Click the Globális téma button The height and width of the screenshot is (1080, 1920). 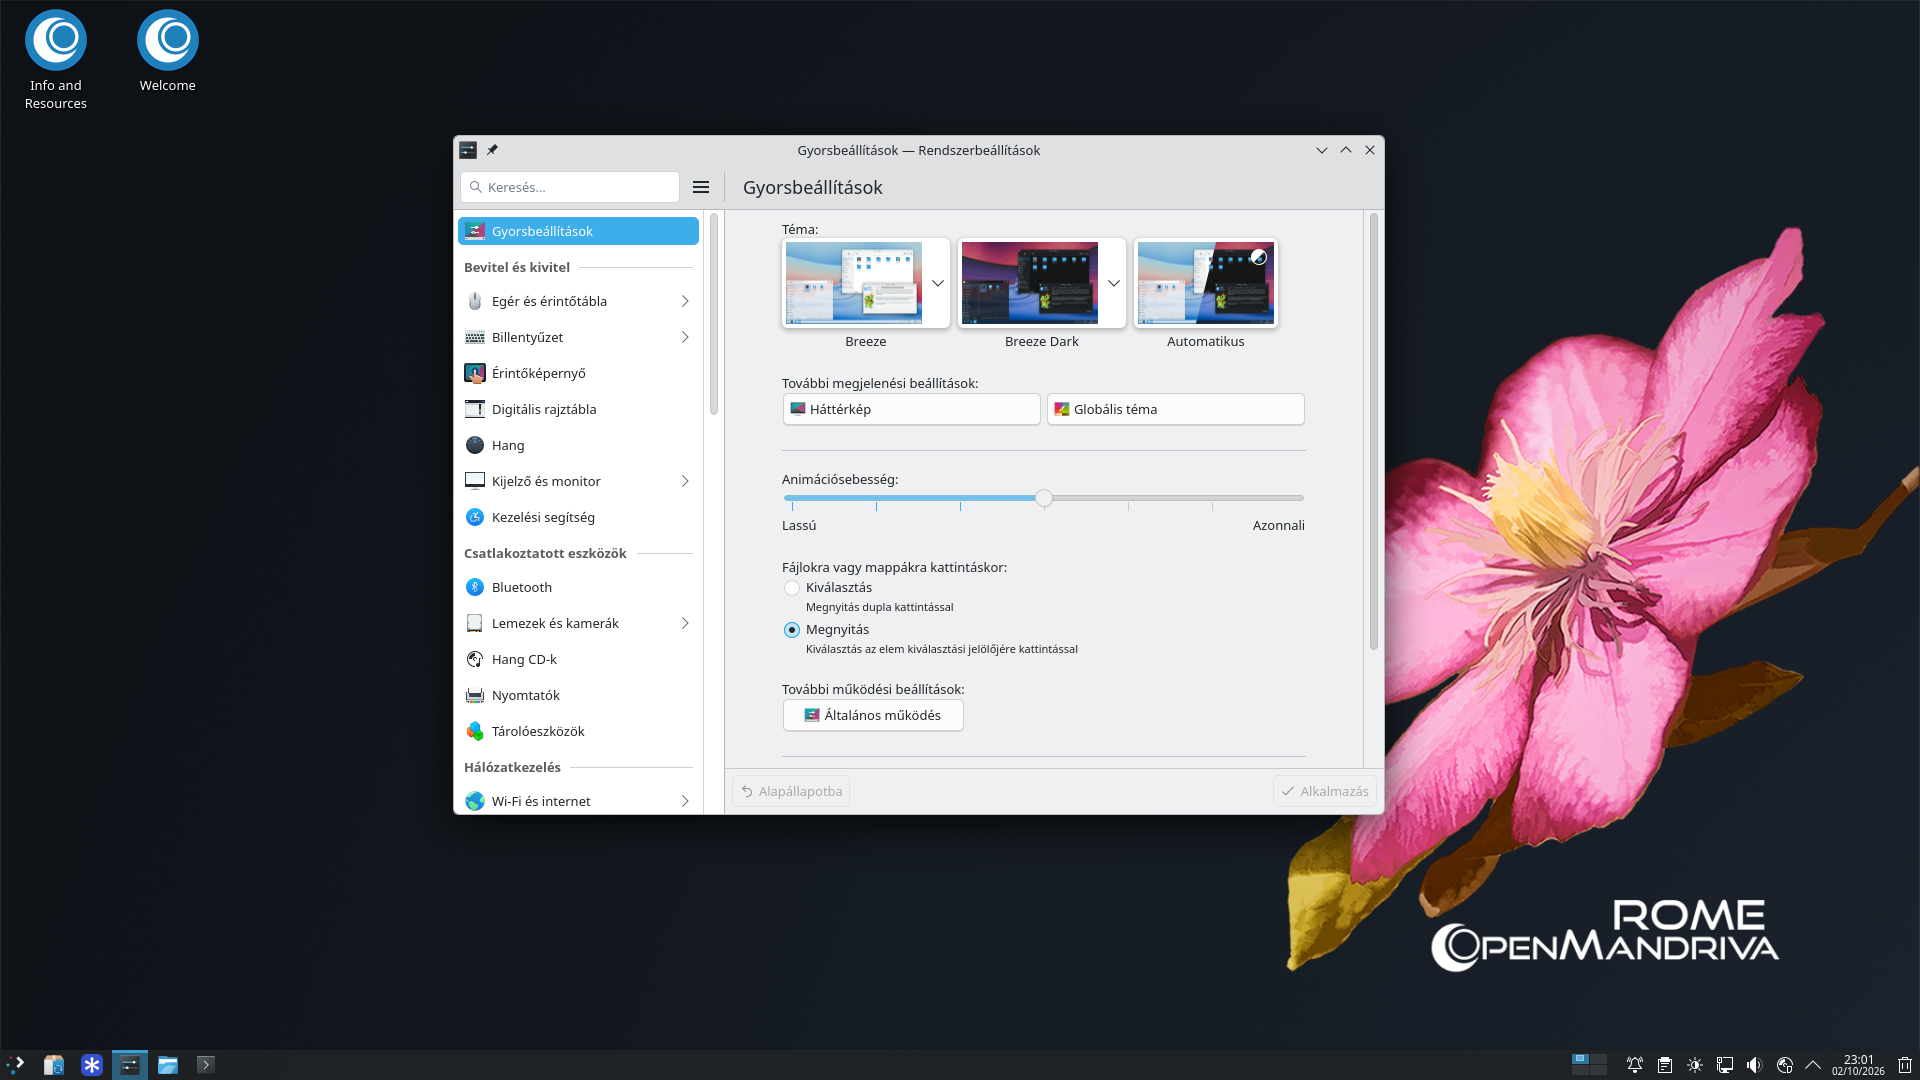[x=1176, y=409]
